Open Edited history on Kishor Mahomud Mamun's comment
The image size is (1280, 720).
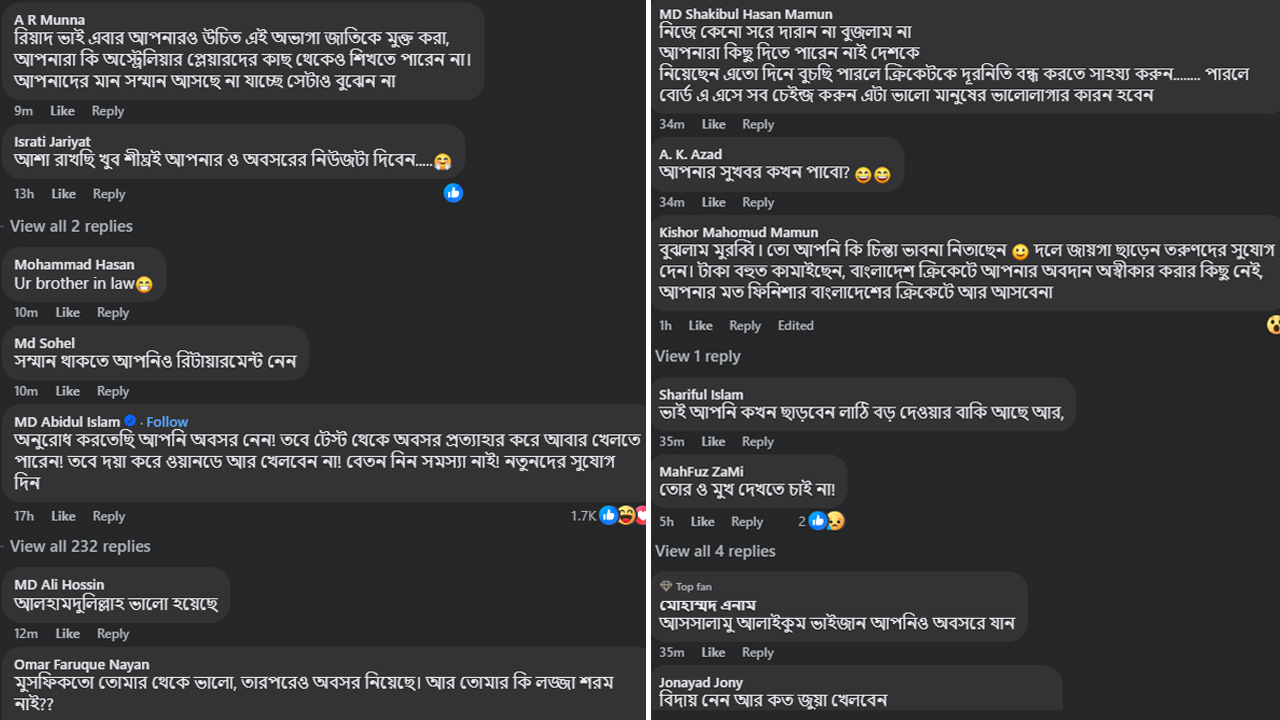(796, 326)
